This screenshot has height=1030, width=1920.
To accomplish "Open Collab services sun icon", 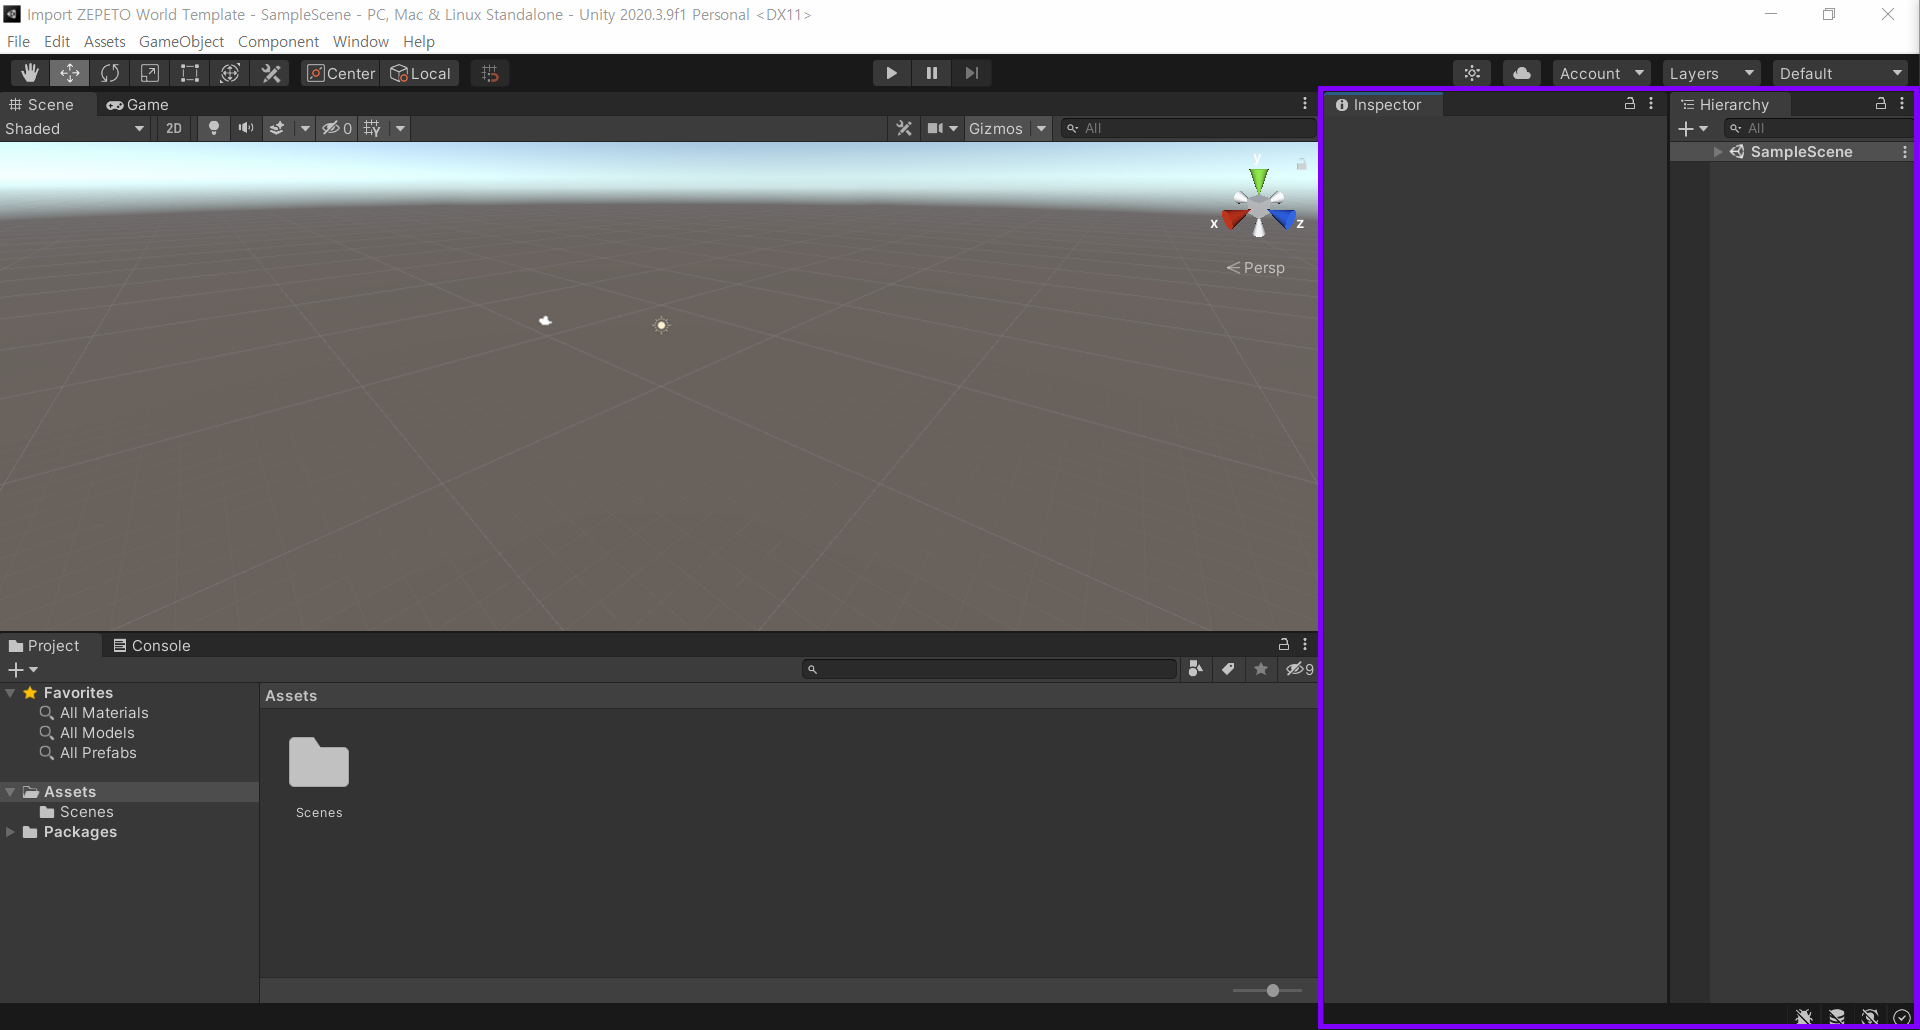I will (x=1472, y=73).
